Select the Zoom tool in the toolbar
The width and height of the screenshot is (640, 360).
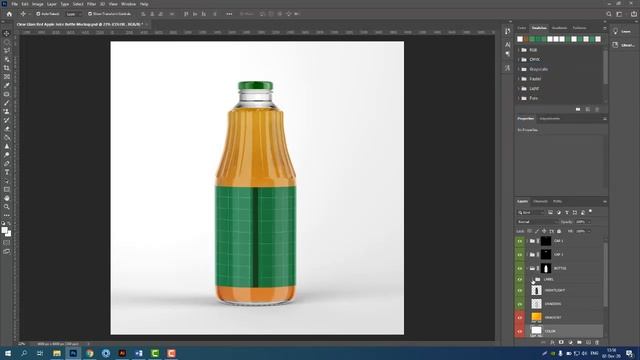[7, 207]
